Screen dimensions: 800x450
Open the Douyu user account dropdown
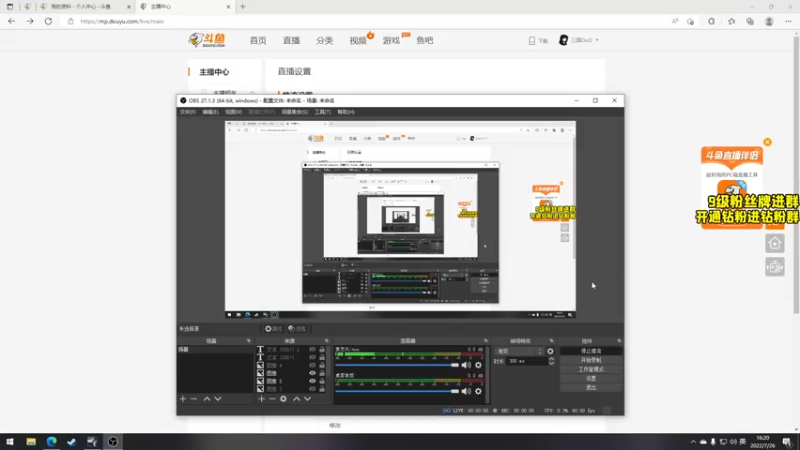pos(579,40)
